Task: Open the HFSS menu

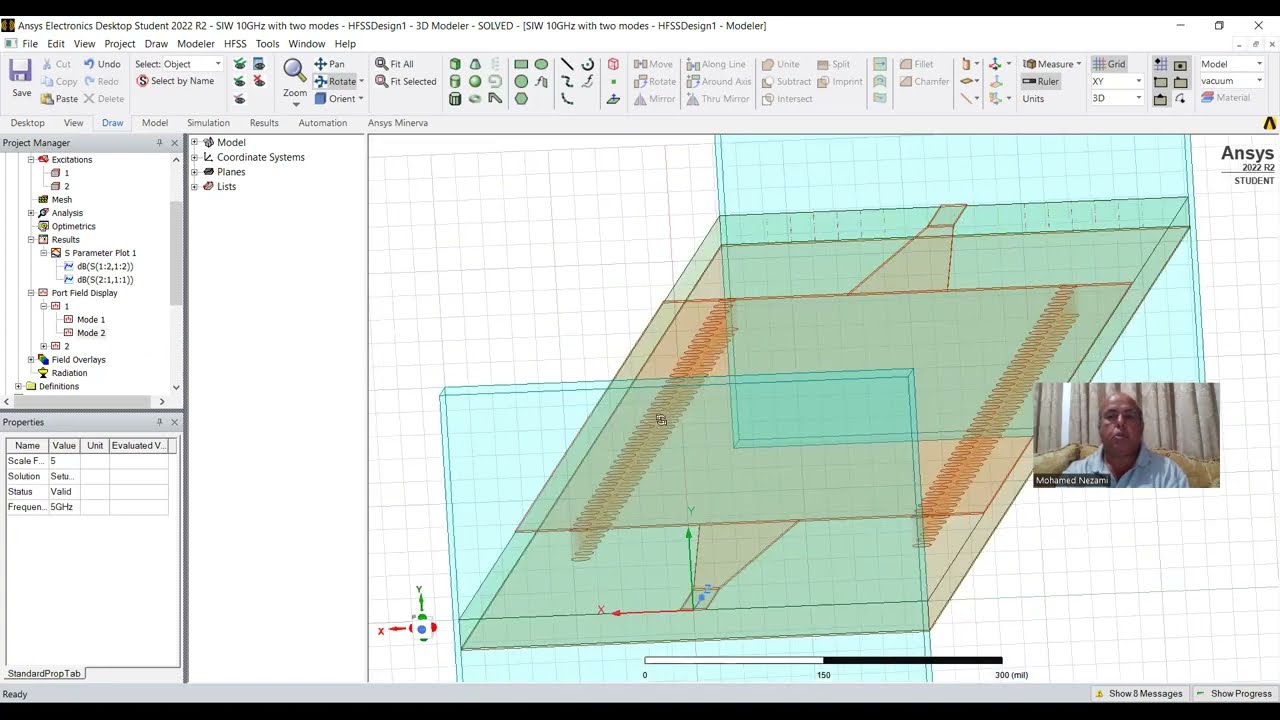Action: (235, 44)
